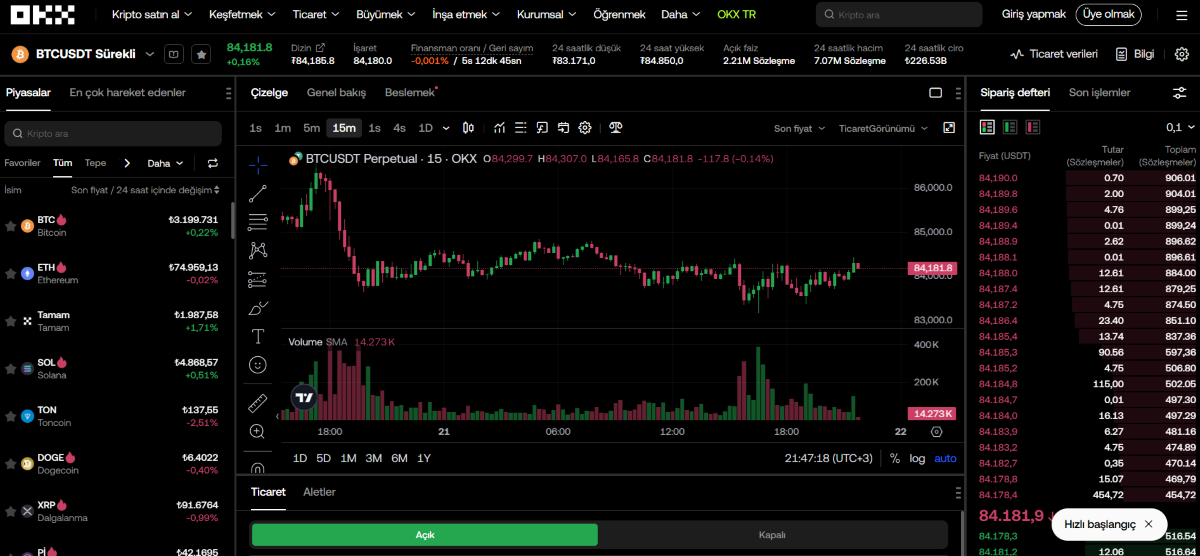Open the emoji sticker tool

point(257,365)
